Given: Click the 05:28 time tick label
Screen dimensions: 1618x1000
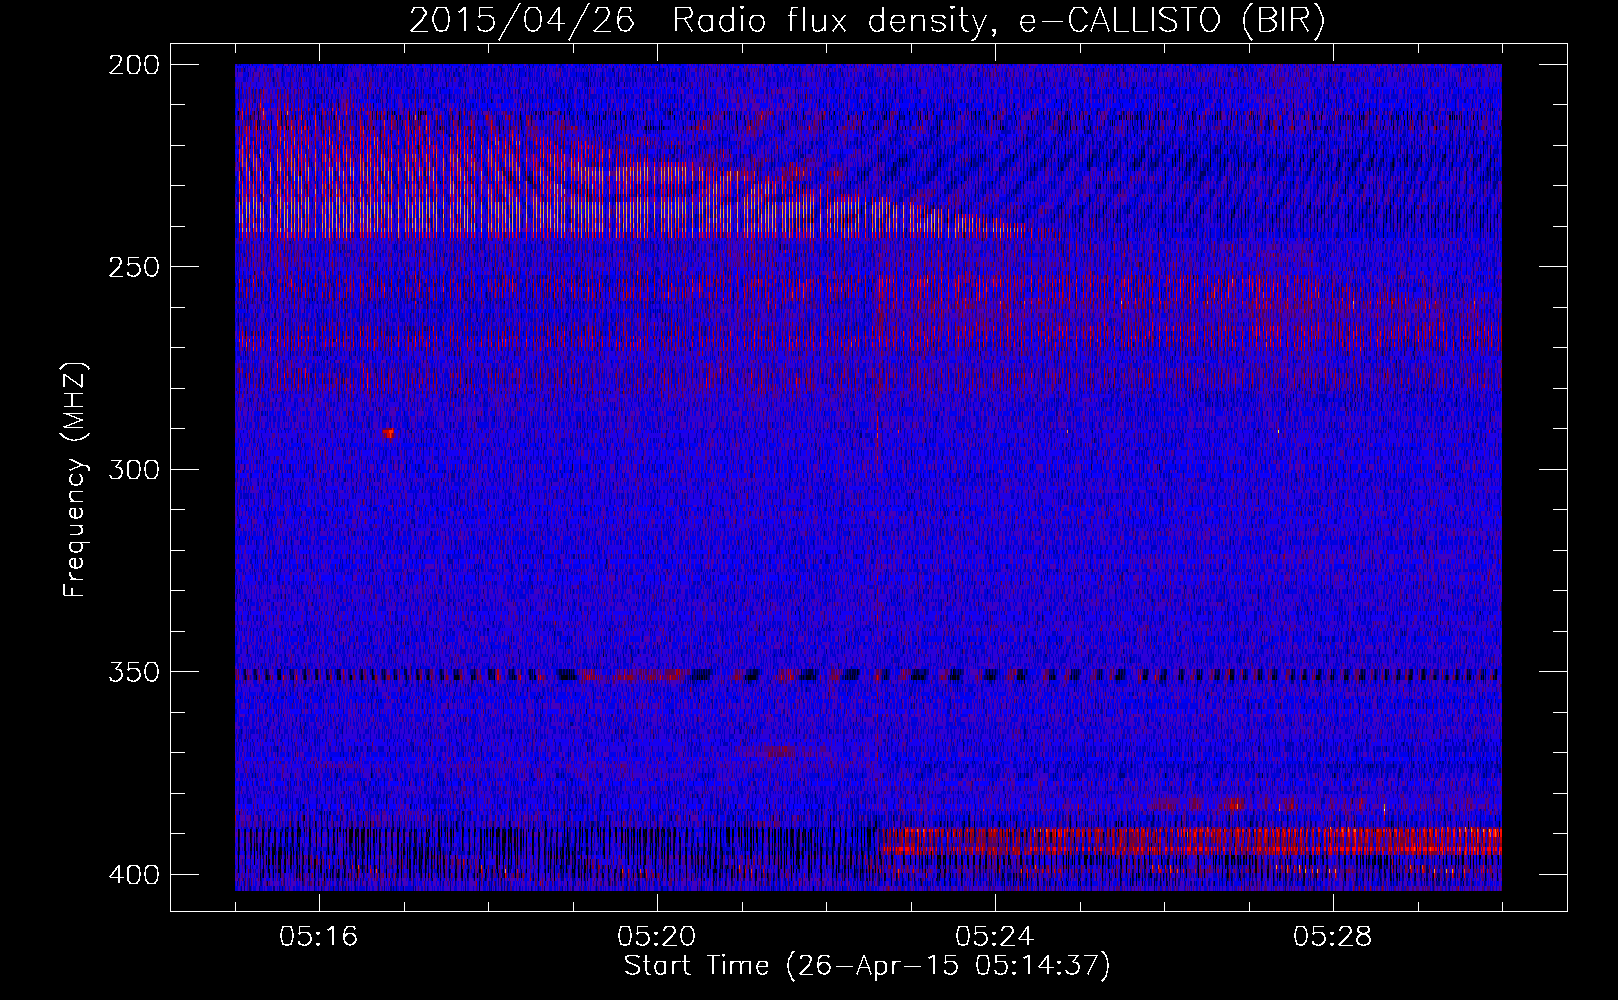Looking at the screenshot, I should click(1333, 937).
